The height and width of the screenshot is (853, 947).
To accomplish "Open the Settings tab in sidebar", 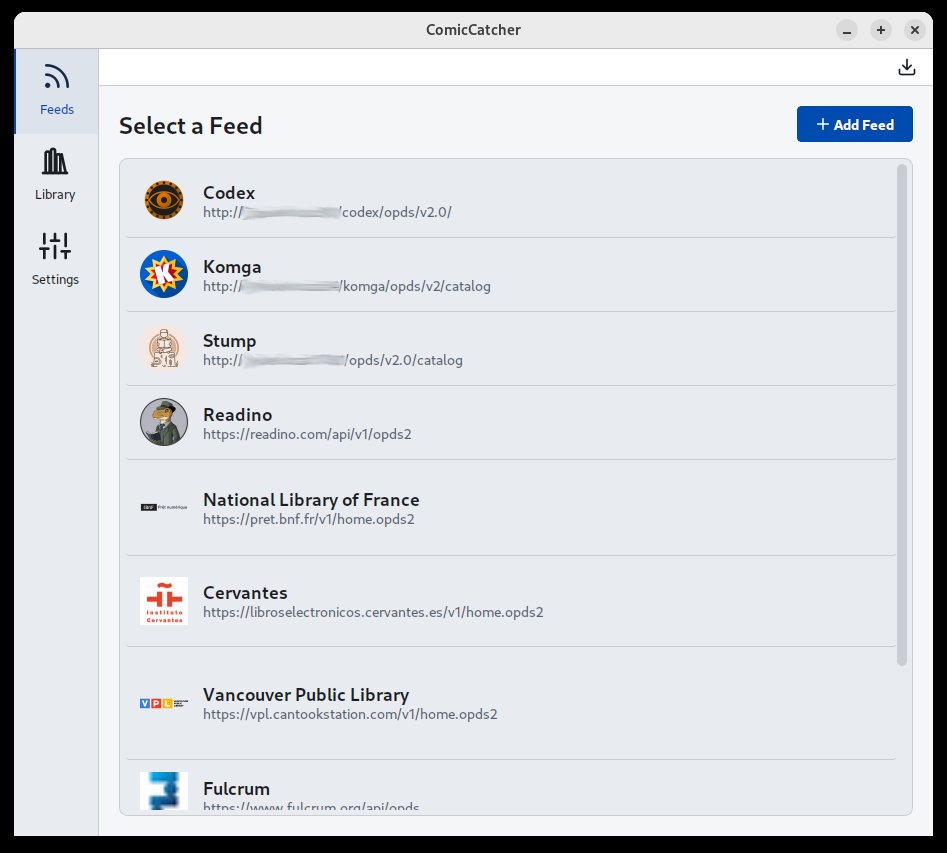I will 55,260.
